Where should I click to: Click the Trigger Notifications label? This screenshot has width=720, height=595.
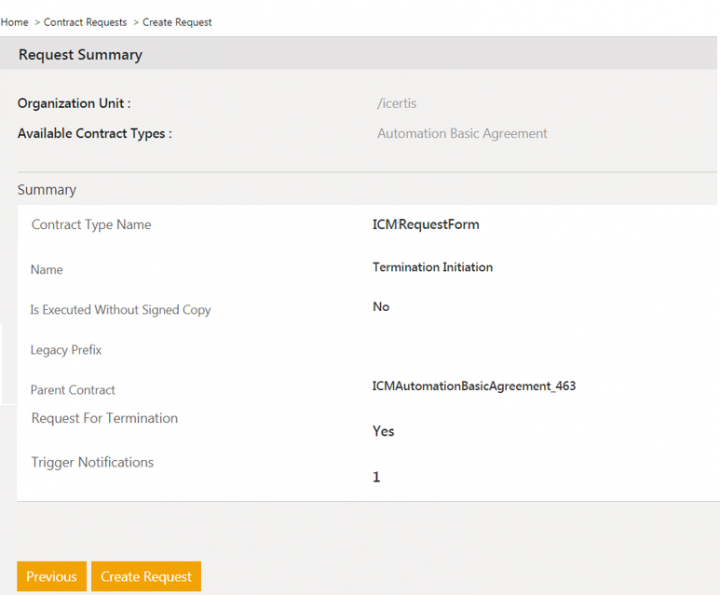tap(92, 462)
